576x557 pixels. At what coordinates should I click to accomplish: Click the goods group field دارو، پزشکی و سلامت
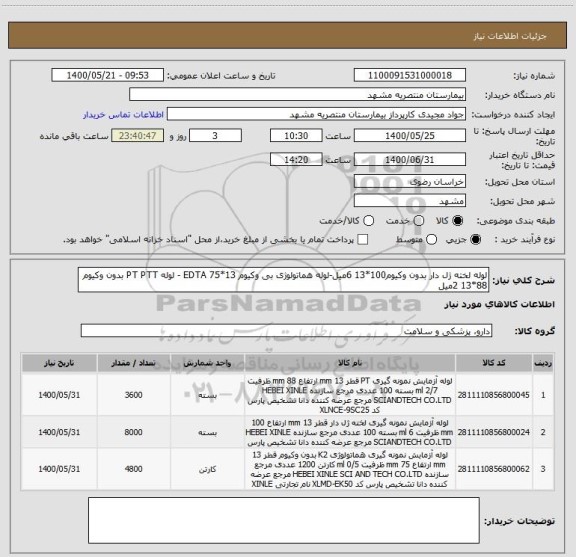coord(286,331)
